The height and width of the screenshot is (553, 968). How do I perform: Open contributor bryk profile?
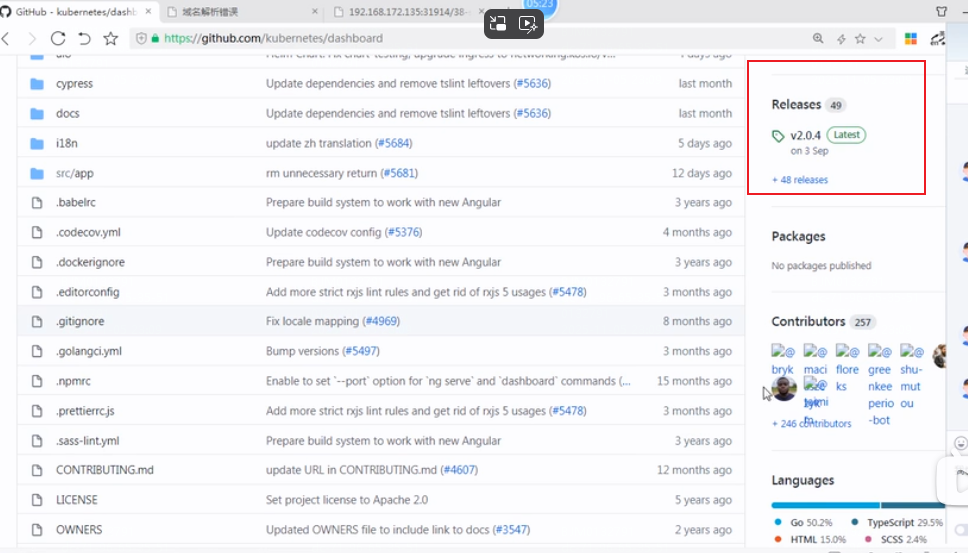(782, 360)
